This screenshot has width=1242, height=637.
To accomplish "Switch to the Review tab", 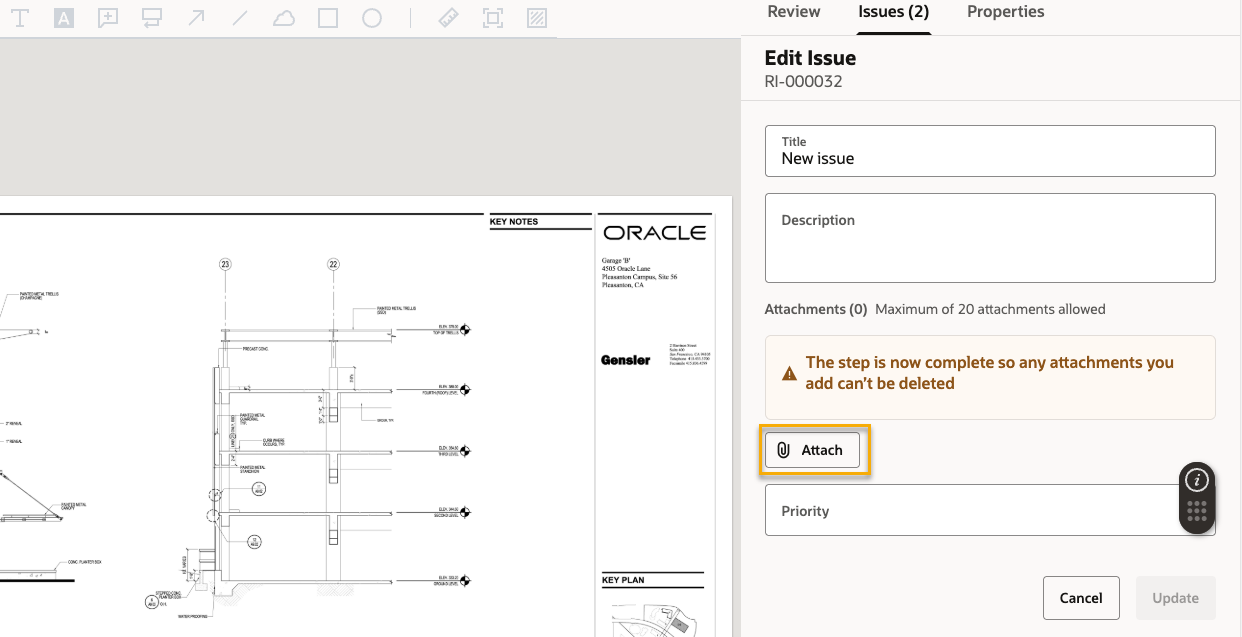I will click(x=793, y=12).
